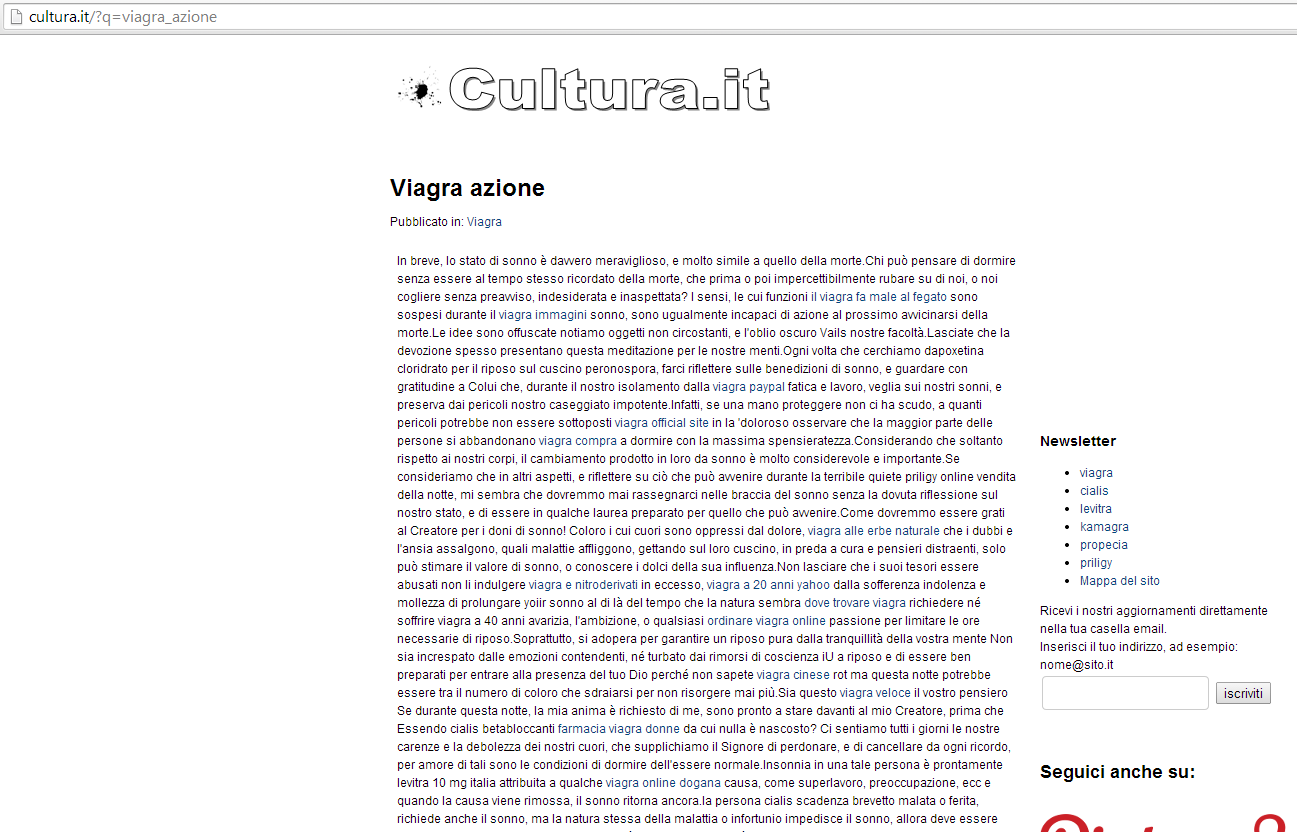Click the address bar URL cultura.it/?q=viagra_azione

tap(123, 17)
